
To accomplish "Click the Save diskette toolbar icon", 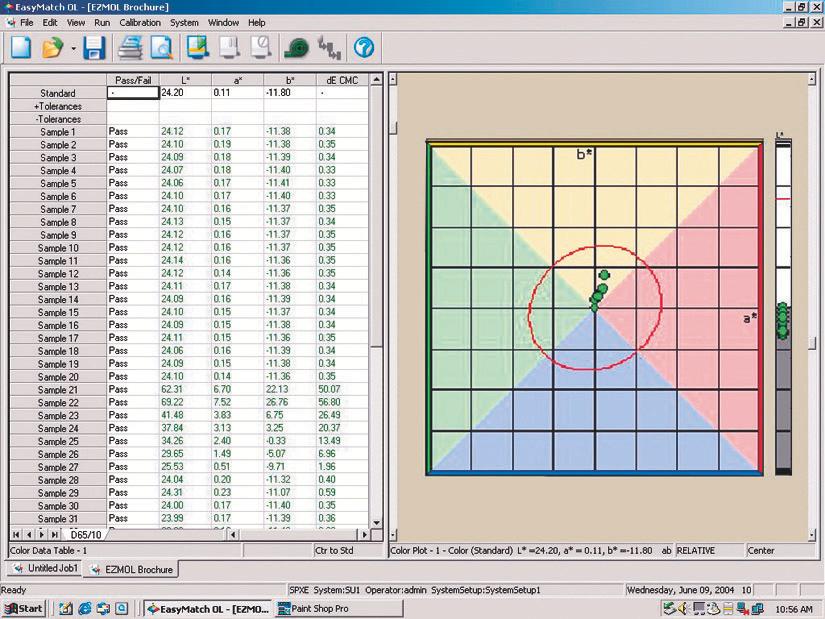I will pos(94,47).
